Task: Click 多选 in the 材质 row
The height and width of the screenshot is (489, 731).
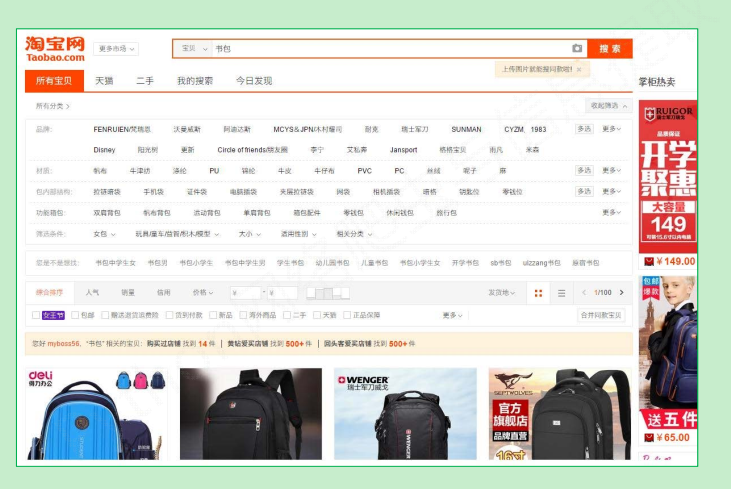Action: [584, 170]
